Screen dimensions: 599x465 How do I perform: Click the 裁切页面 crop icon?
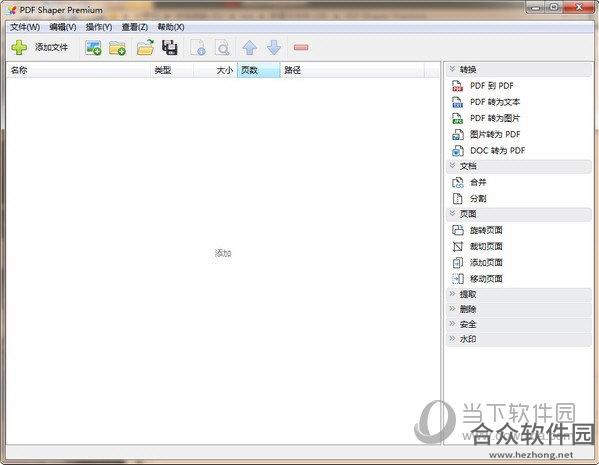457,246
